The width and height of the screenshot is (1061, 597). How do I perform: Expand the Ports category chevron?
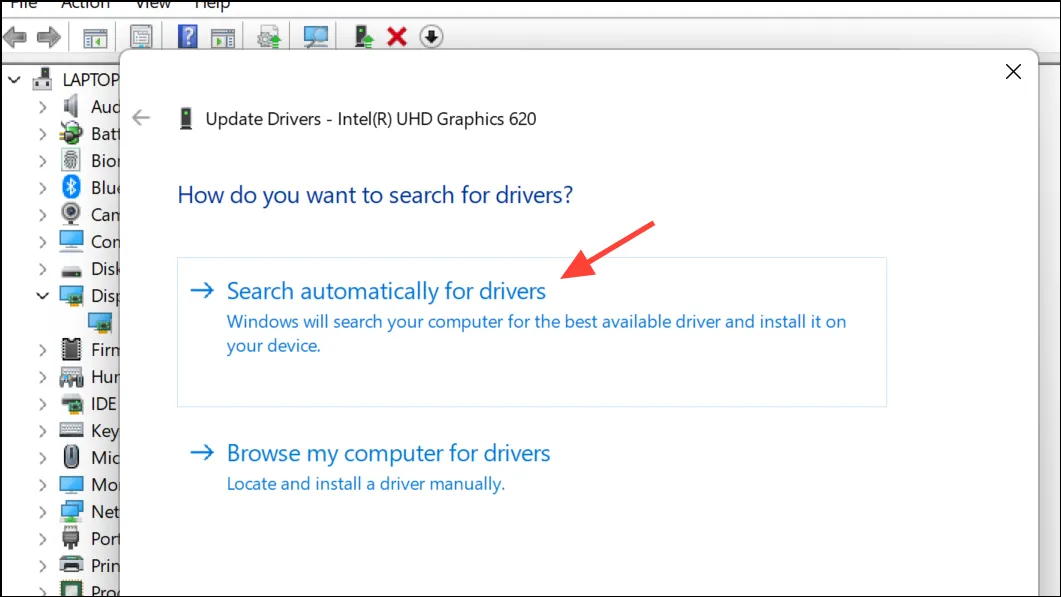[x=42, y=539]
